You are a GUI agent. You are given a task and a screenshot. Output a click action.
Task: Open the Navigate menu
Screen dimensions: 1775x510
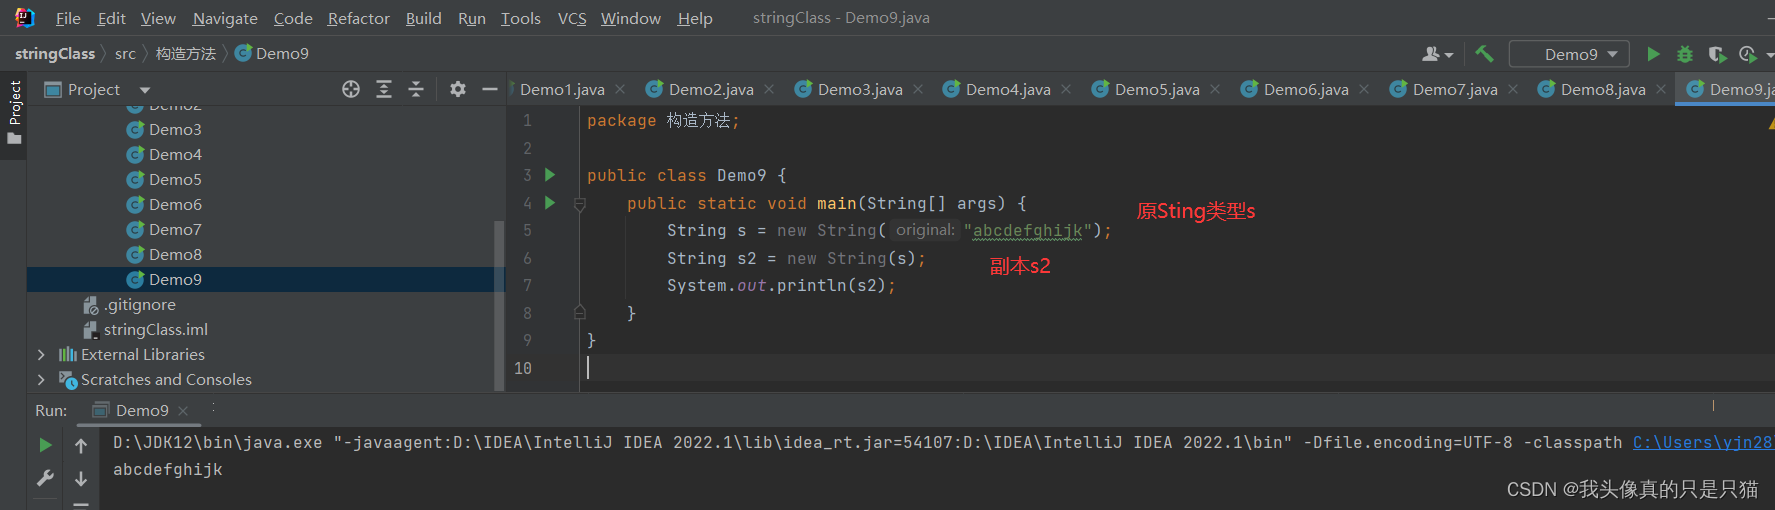[x=225, y=18]
